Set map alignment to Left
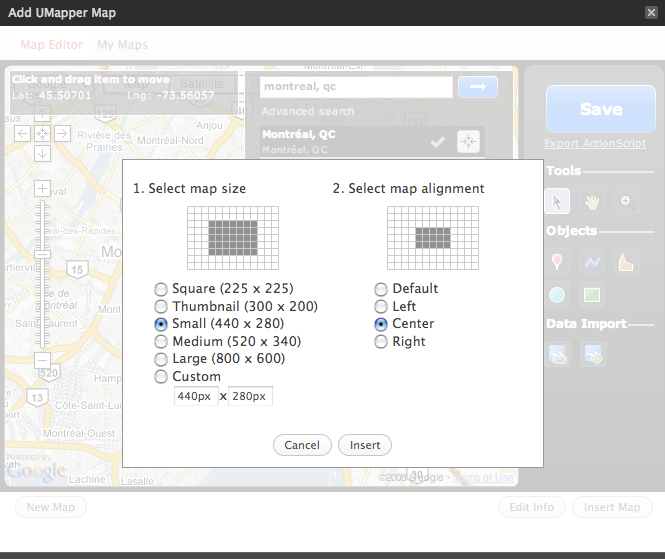665x559 pixels. [381, 307]
